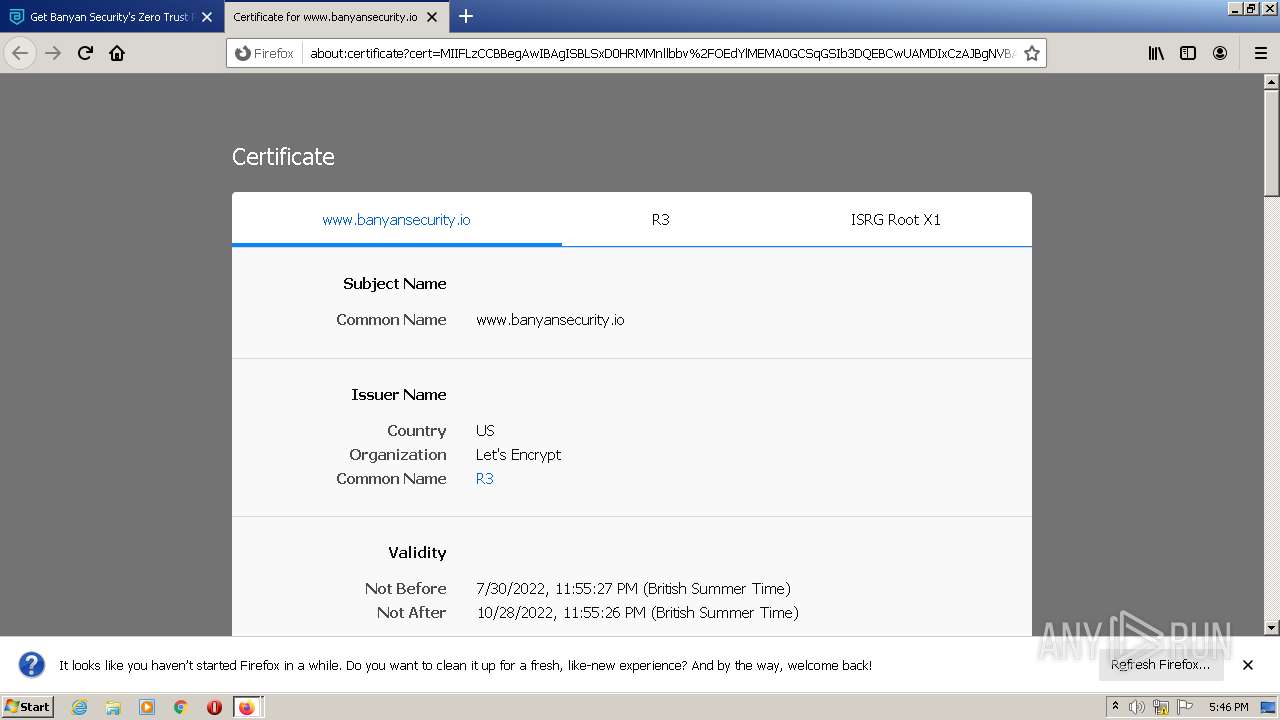This screenshot has height=720, width=1280.
Task: Click the taskbar clock 5:46 PM
Action: tap(1228, 707)
